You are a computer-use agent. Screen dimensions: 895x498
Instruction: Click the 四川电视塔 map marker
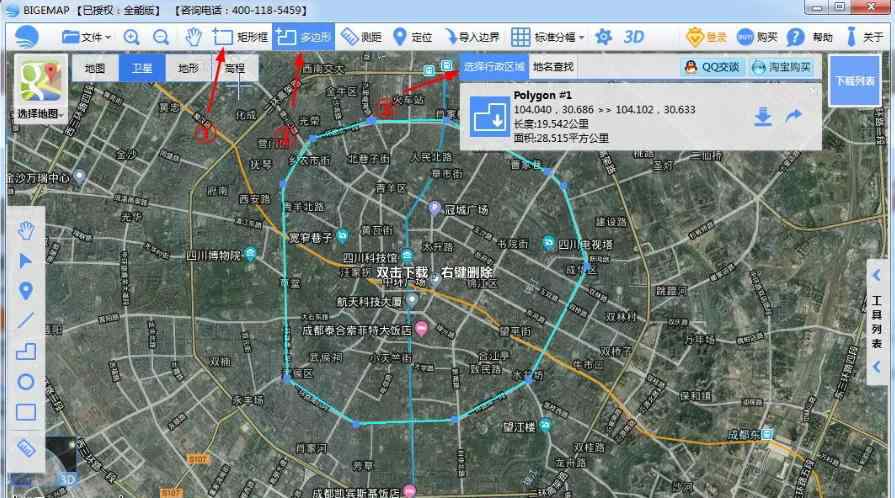[x=549, y=243]
